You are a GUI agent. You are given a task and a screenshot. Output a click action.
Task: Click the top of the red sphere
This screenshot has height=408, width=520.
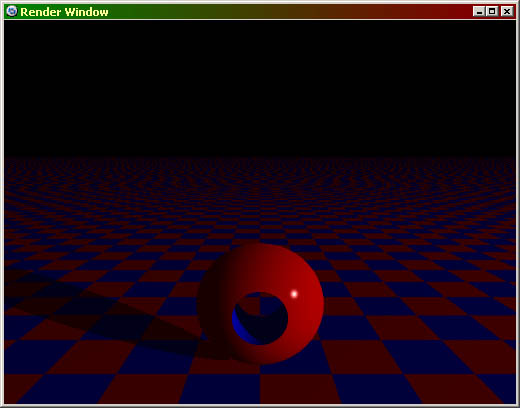pyautogui.click(x=263, y=249)
